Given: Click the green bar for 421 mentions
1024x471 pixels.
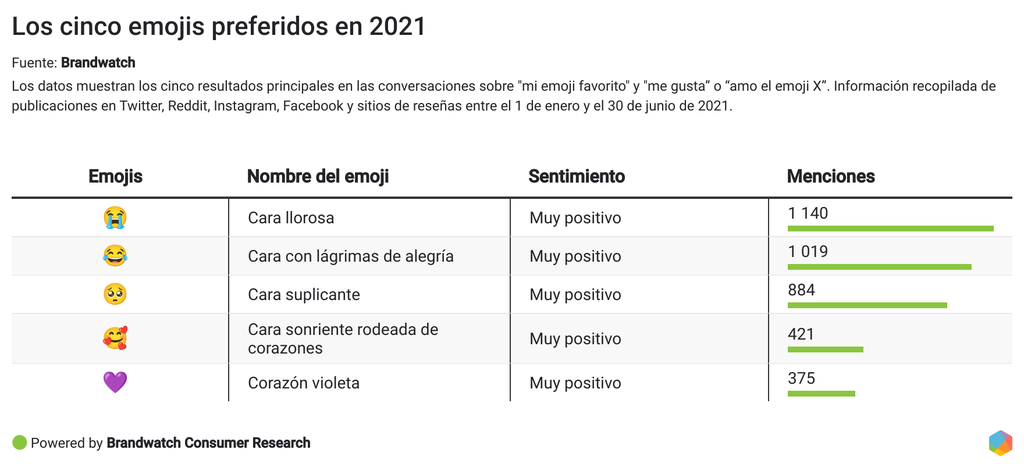Looking at the screenshot, I should tap(825, 349).
